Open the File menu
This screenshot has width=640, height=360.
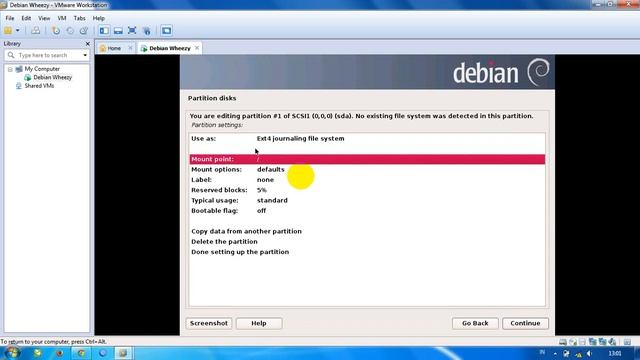coord(10,18)
